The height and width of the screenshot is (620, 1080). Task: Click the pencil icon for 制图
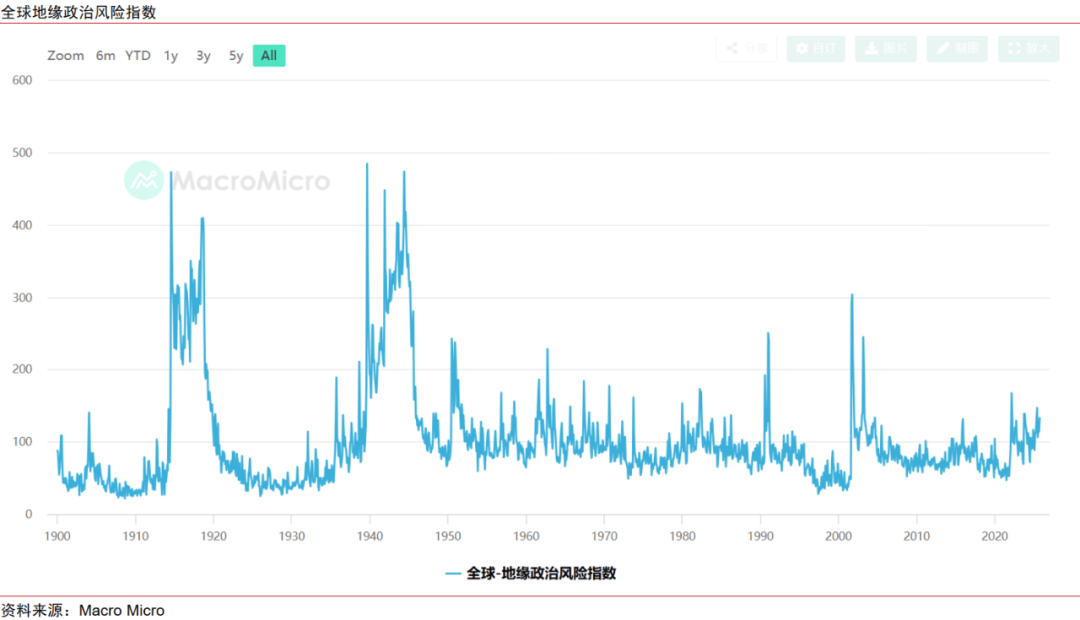click(942, 49)
